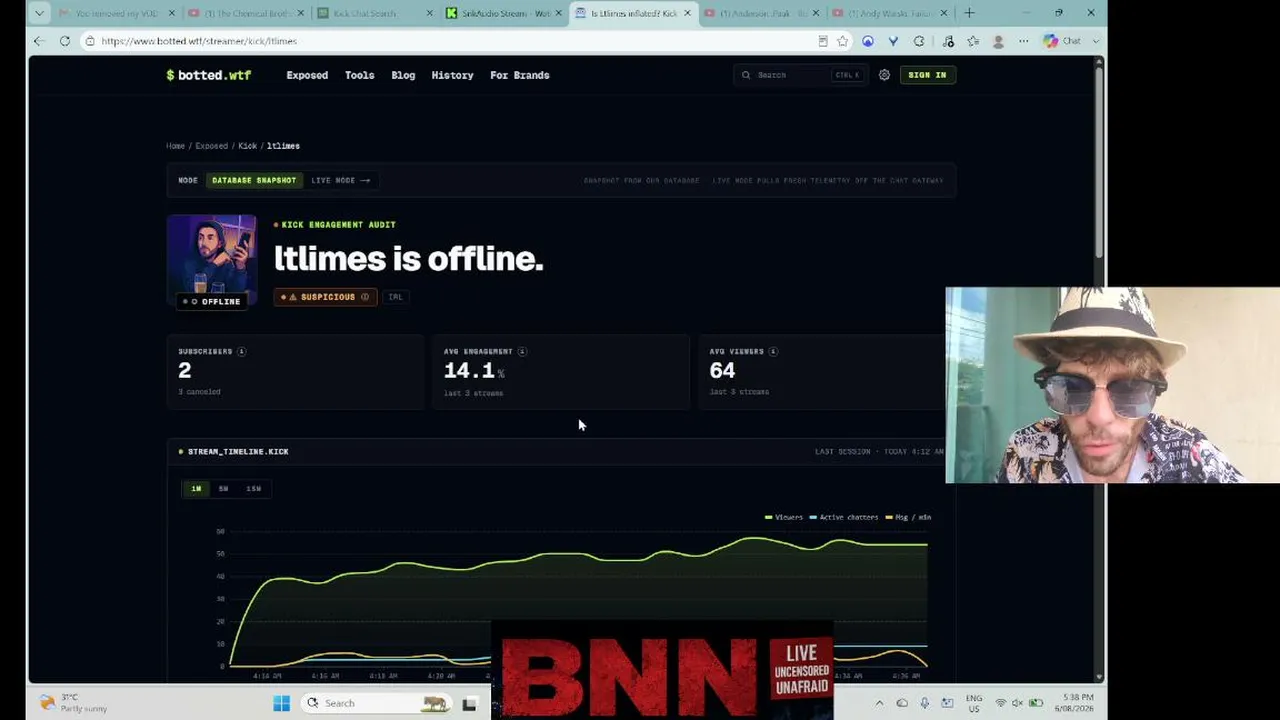Show info for Subscribers stat
The width and height of the screenshot is (1280, 720).
241,352
